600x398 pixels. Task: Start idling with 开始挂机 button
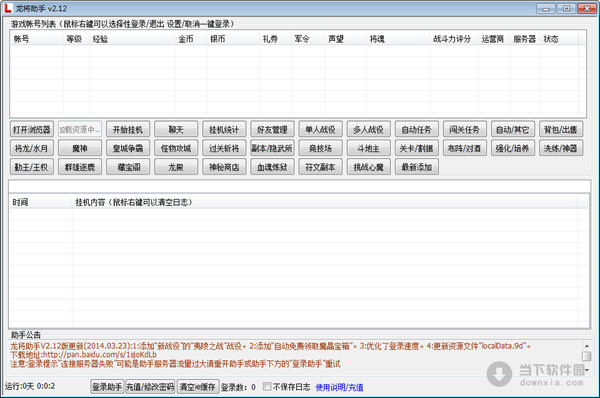click(x=128, y=129)
